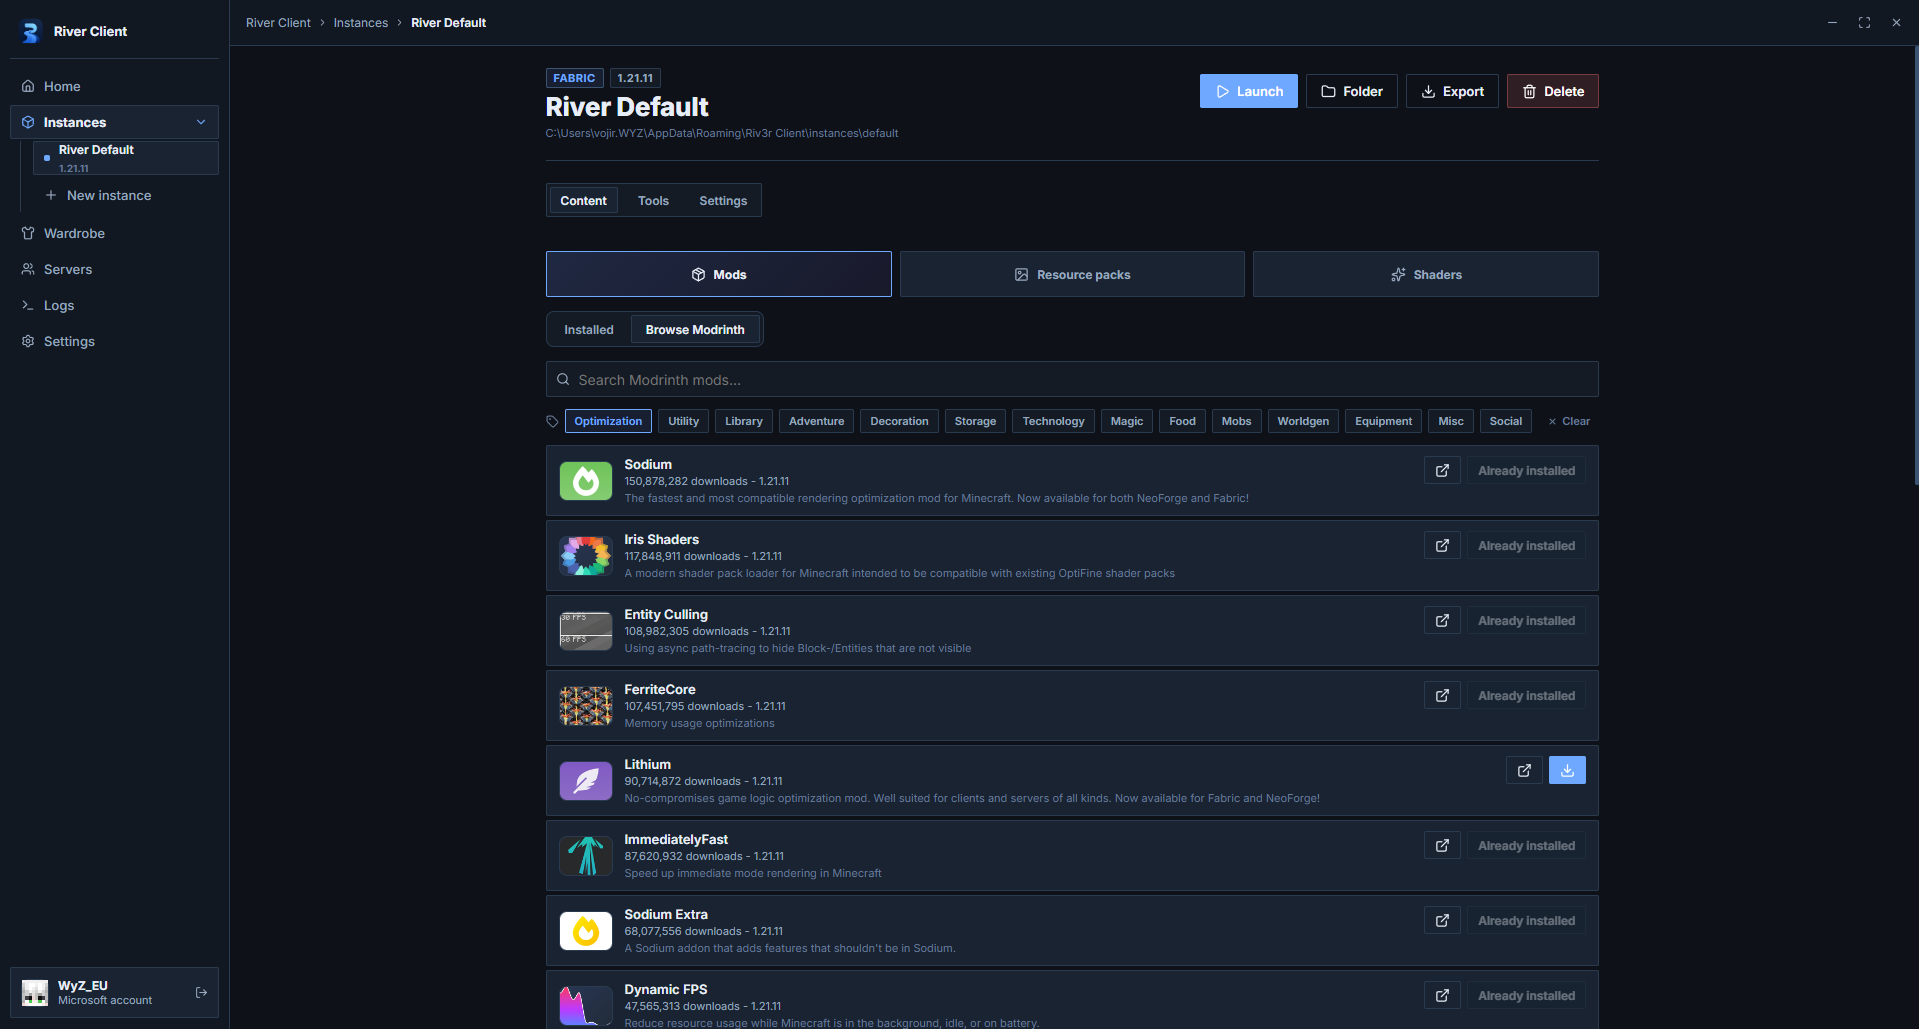Open ImmediatelyFast external link icon
This screenshot has width=1919, height=1029.
(x=1442, y=845)
